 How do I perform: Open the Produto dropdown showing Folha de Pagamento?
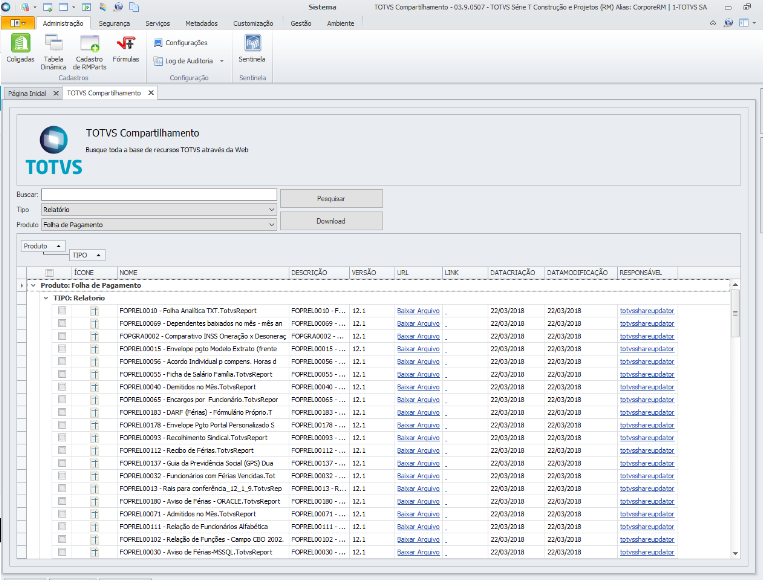coord(159,225)
